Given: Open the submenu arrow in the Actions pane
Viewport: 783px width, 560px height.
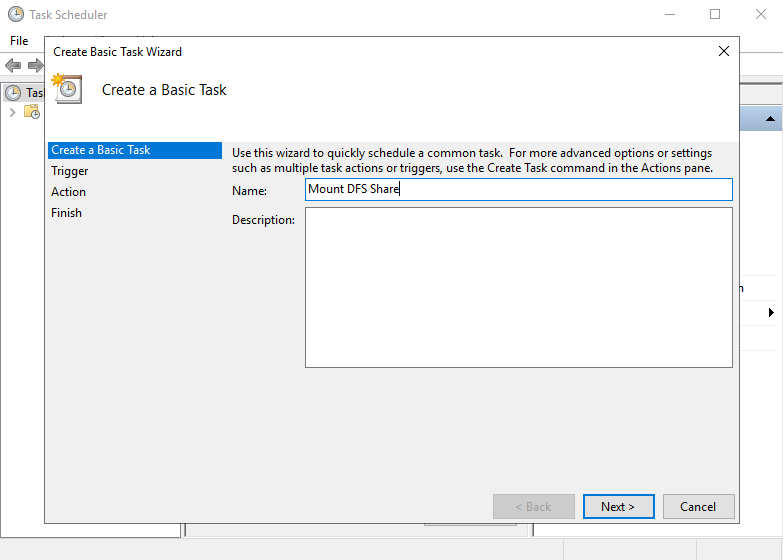Looking at the screenshot, I should pos(771,313).
